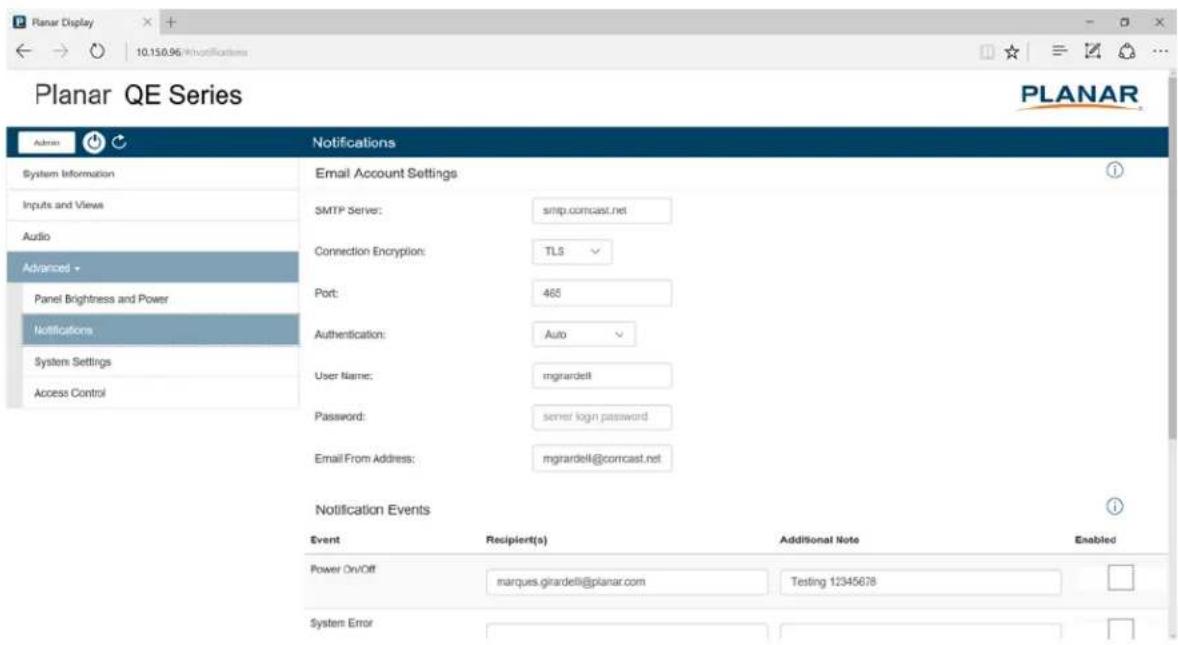Click the SMTP Server input field
This screenshot has height=645, width=1178.
pos(602,210)
